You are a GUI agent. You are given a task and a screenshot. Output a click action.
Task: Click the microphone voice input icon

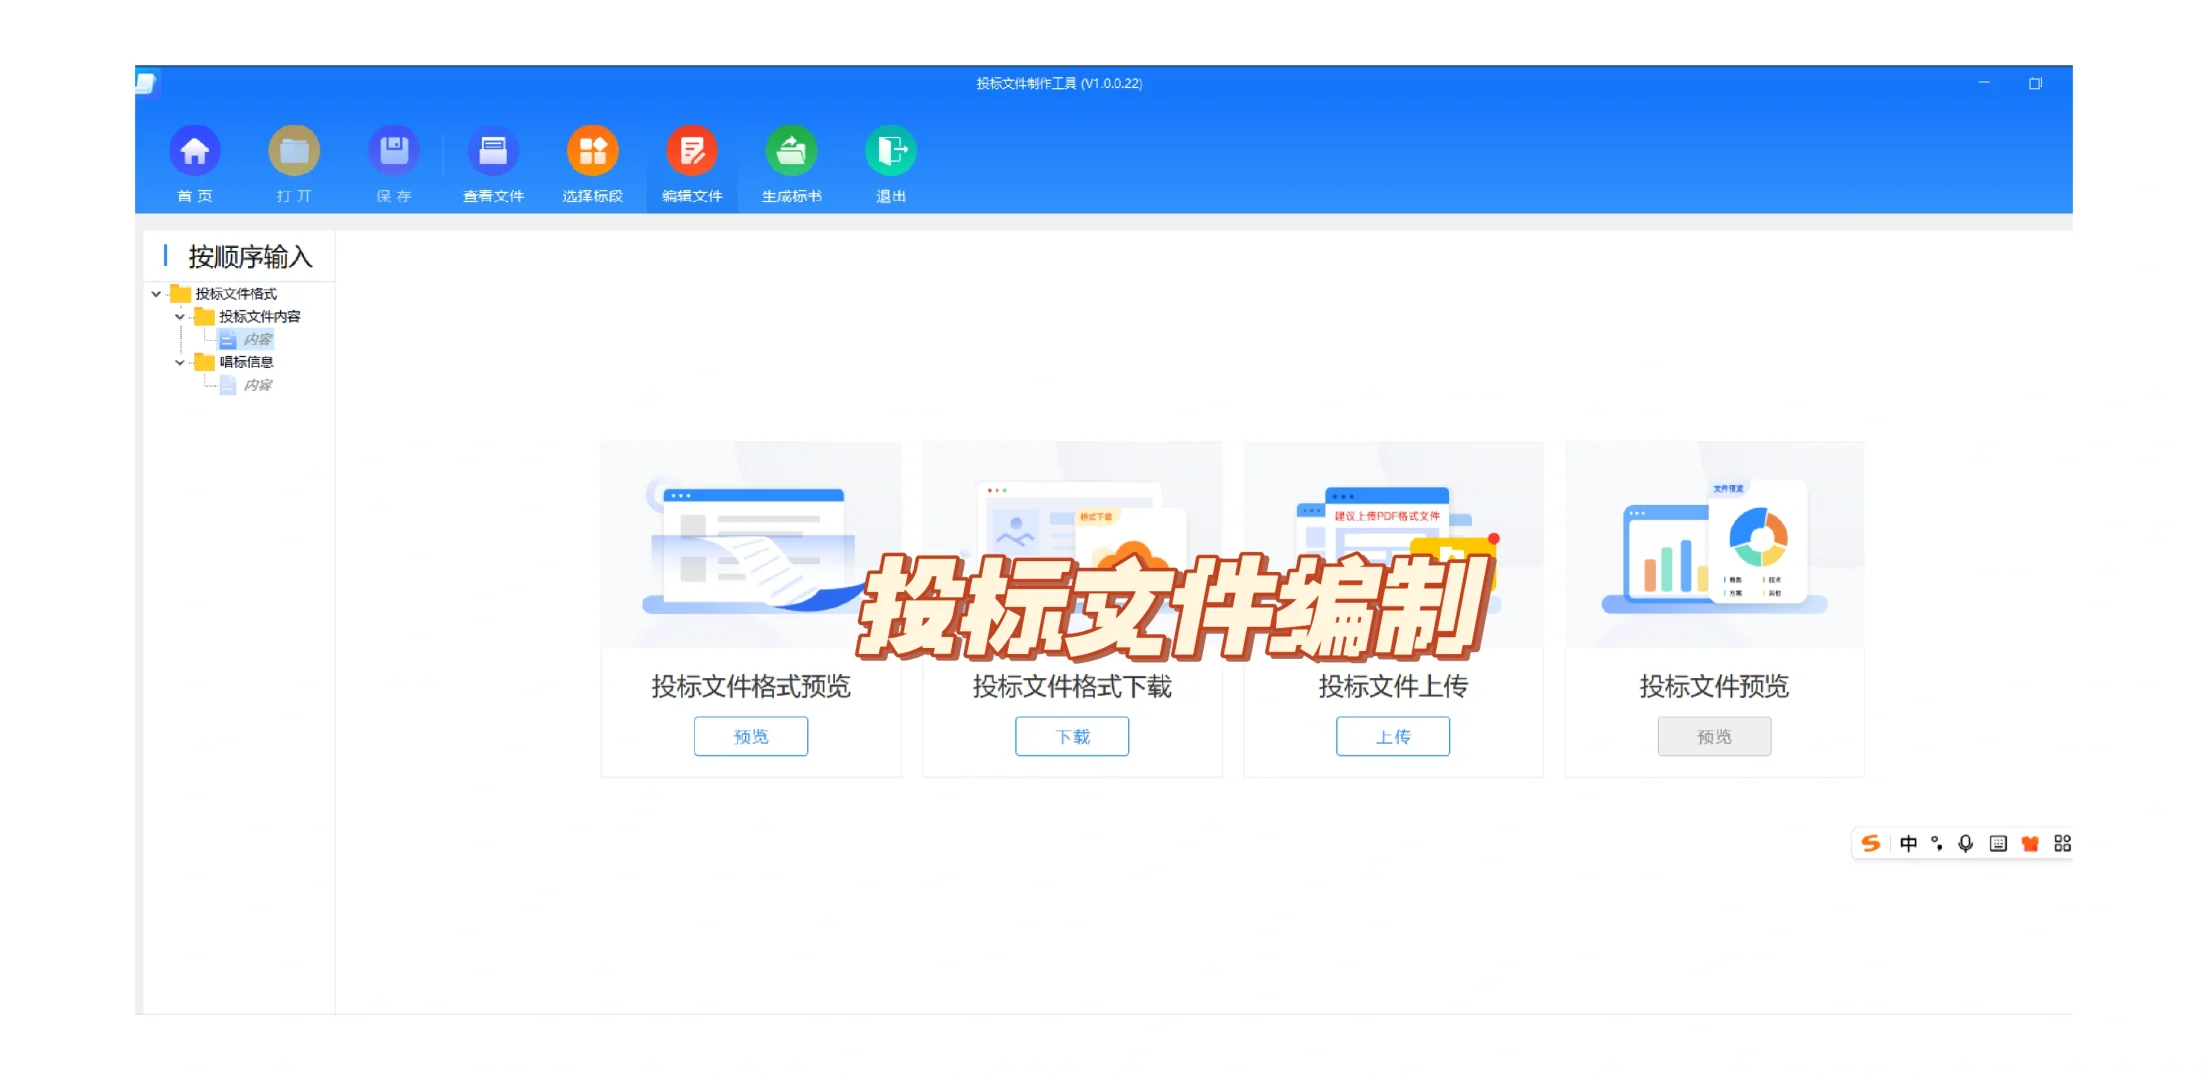pos(1964,843)
